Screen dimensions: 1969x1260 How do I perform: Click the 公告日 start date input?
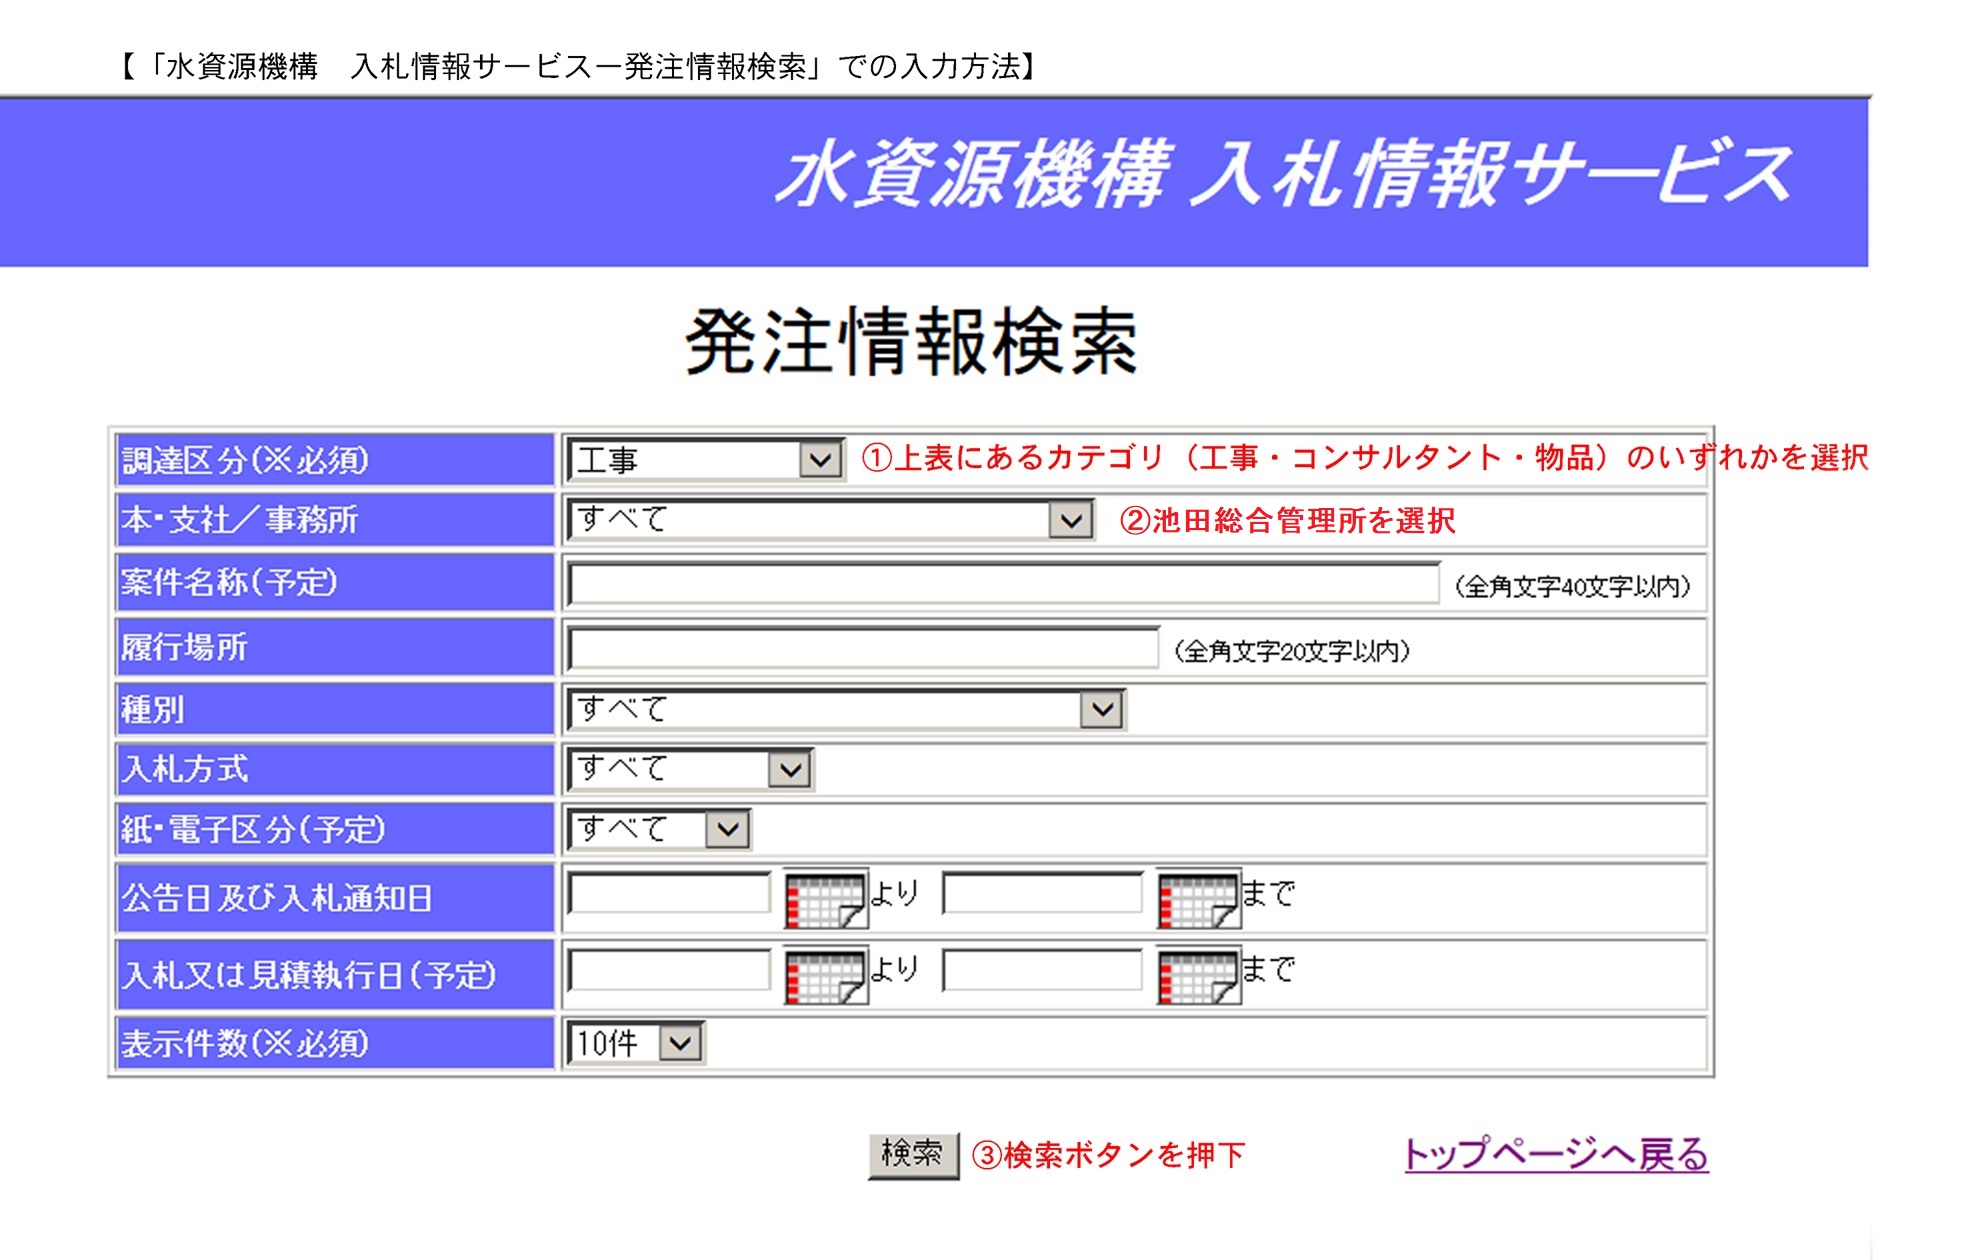click(x=669, y=893)
